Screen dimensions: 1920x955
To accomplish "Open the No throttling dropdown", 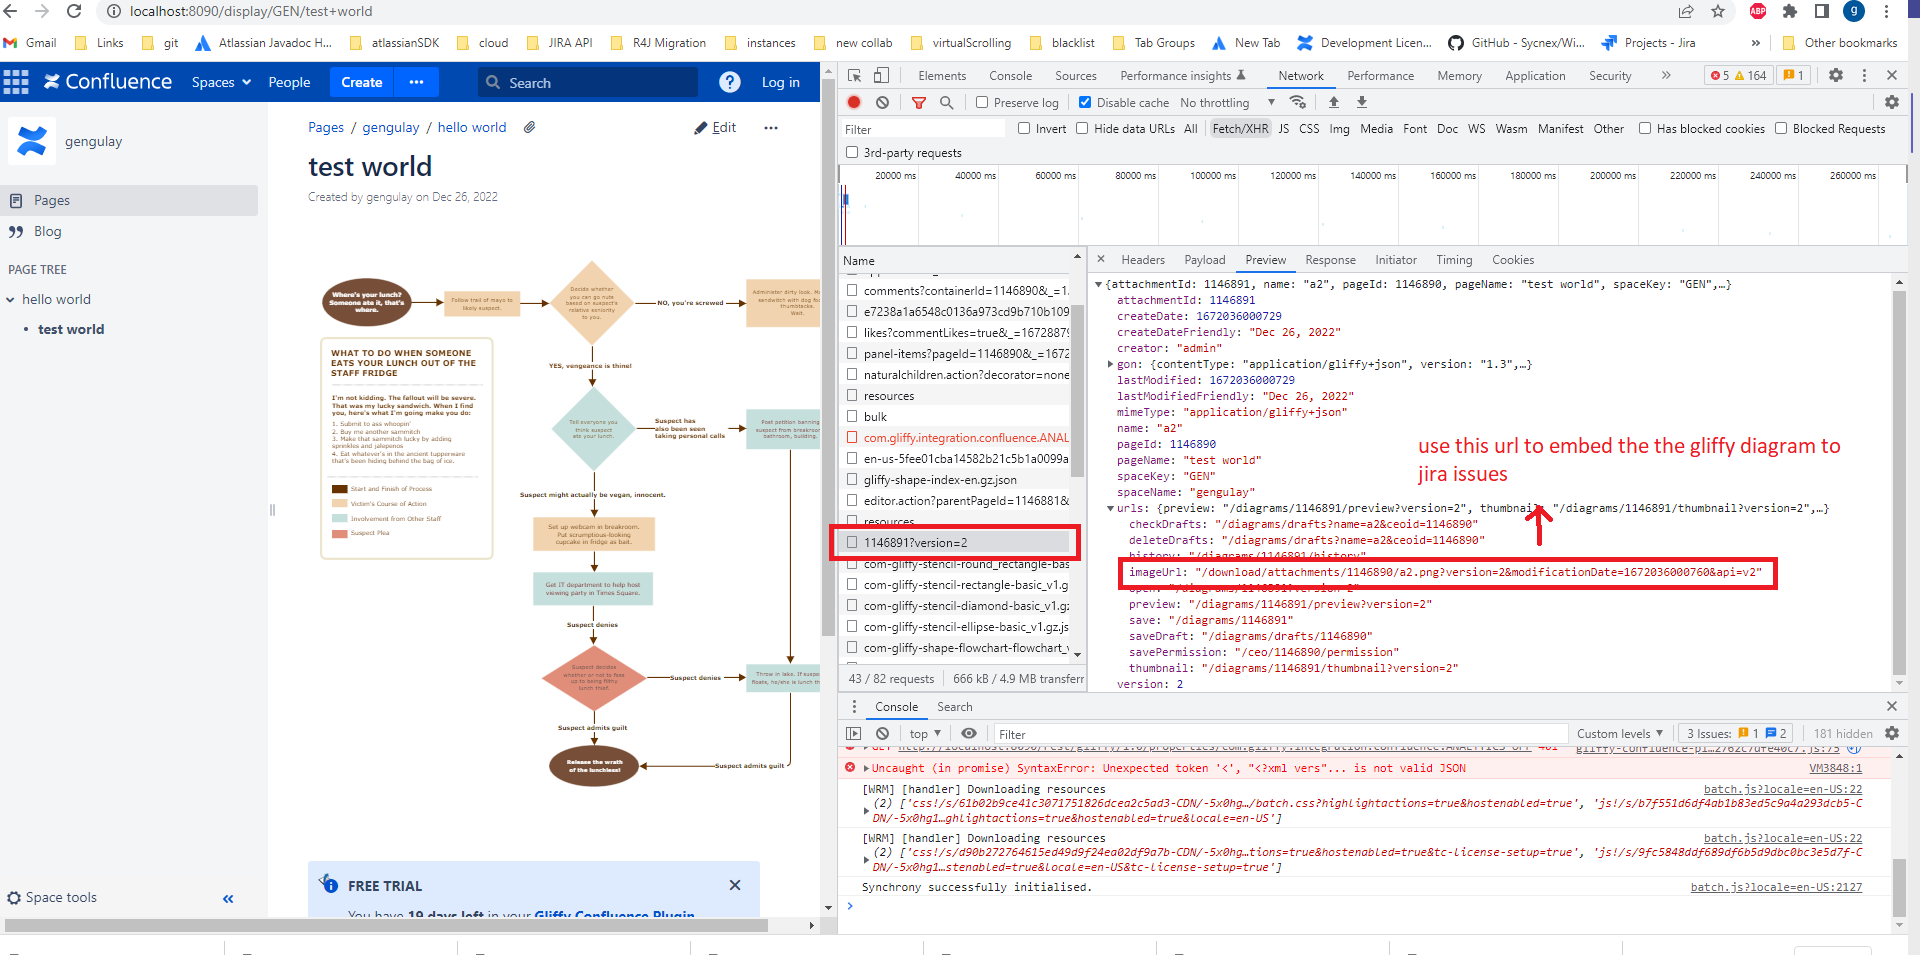I will pos(1227,102).
